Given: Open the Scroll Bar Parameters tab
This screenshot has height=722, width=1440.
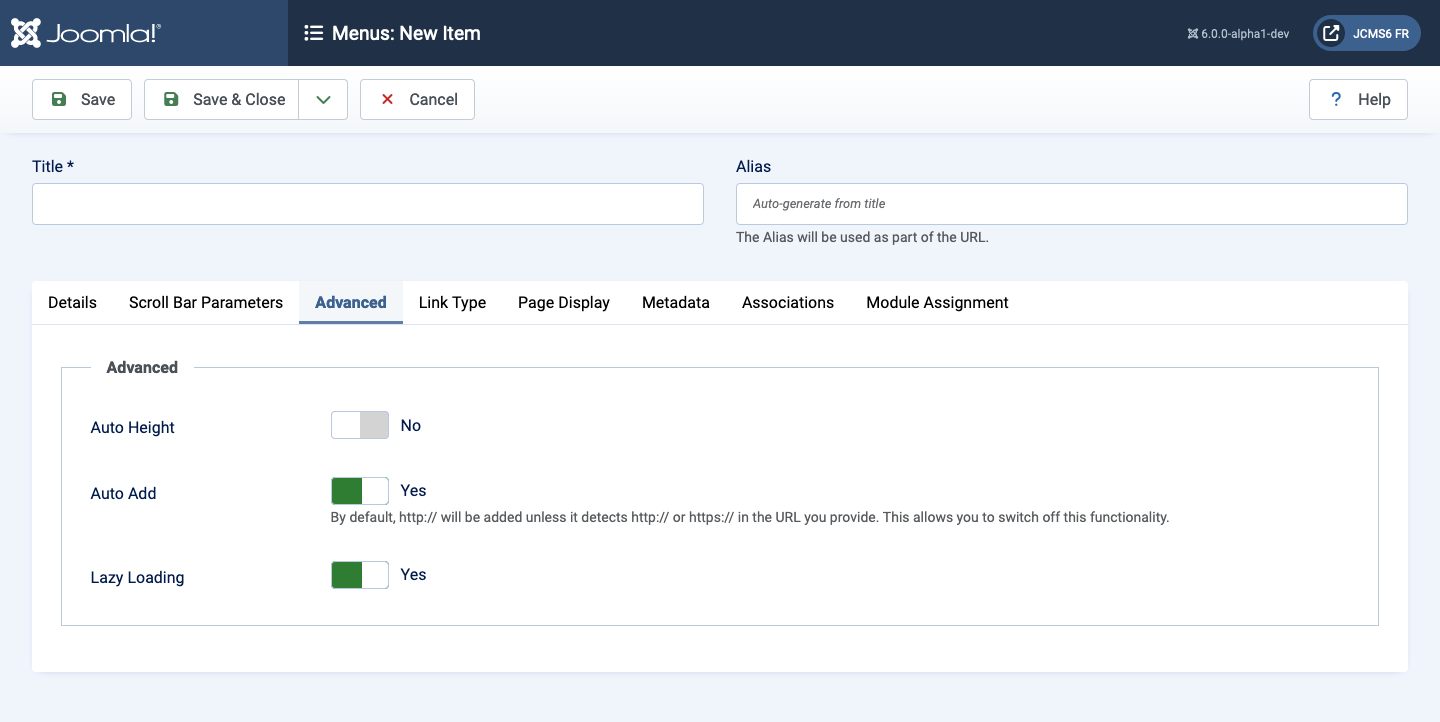Looking at the screenshot, I should [206, 302].
